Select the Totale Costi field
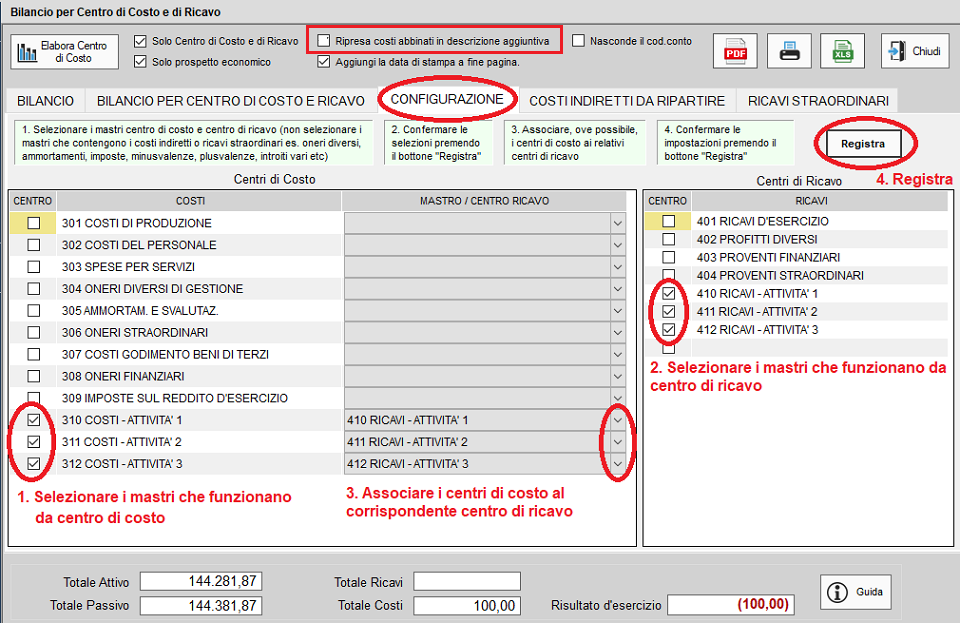The image size is (960, 623). click(467, 606)
